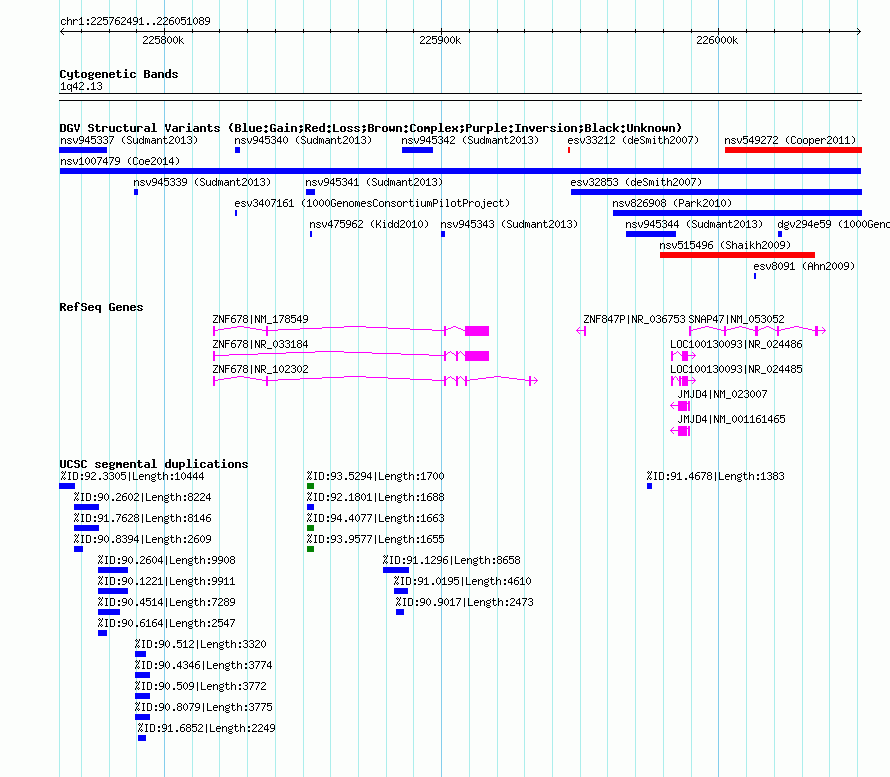The image size is (890, 777).
Task: Click the nsv945337 (Sudmant2013) variant label
Action: click(x=129, y=140)
